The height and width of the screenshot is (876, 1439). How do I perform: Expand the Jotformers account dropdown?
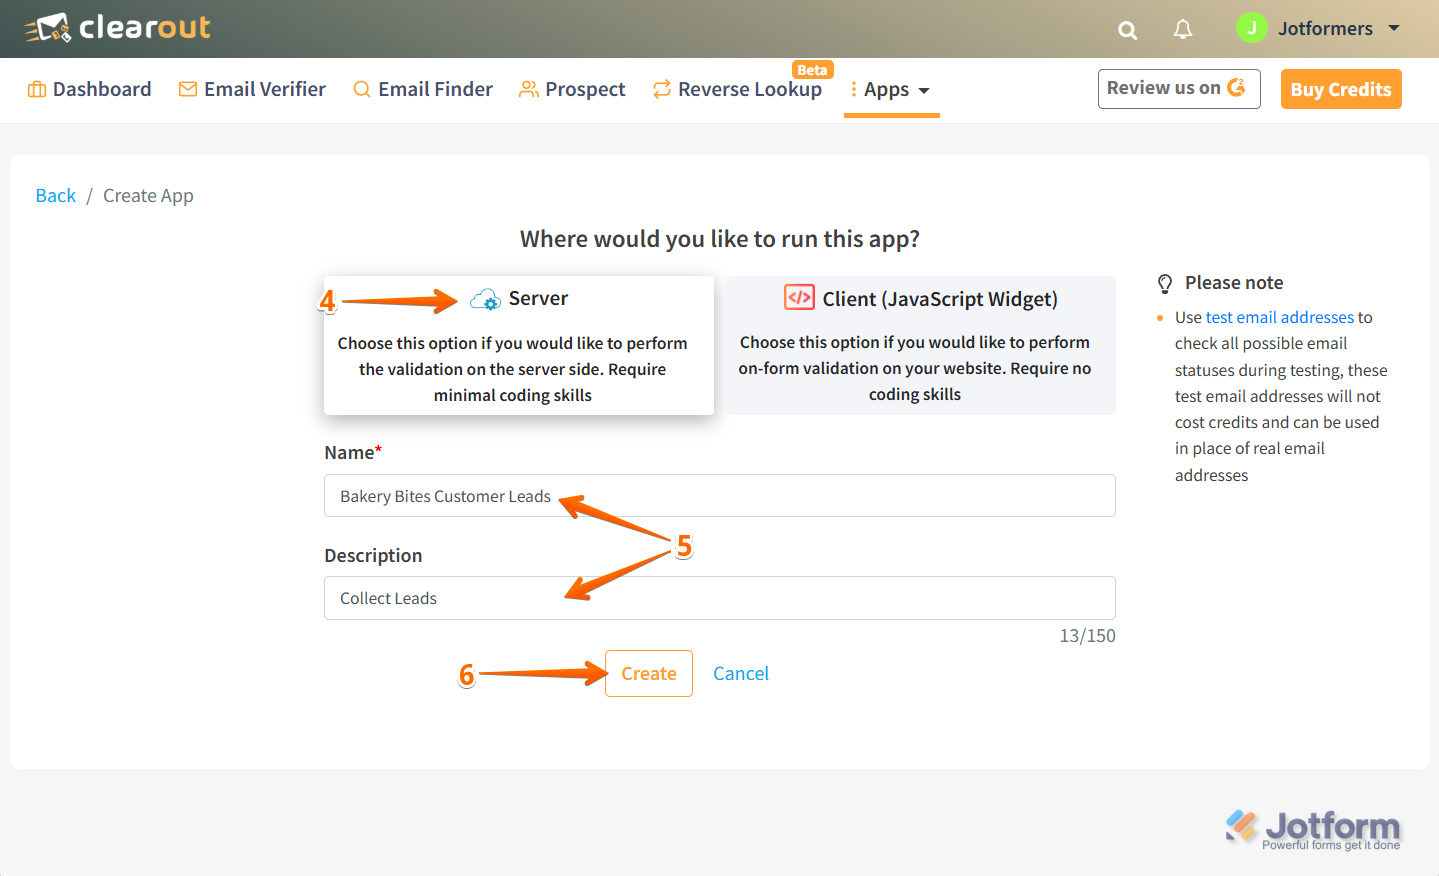[1393, 28]
